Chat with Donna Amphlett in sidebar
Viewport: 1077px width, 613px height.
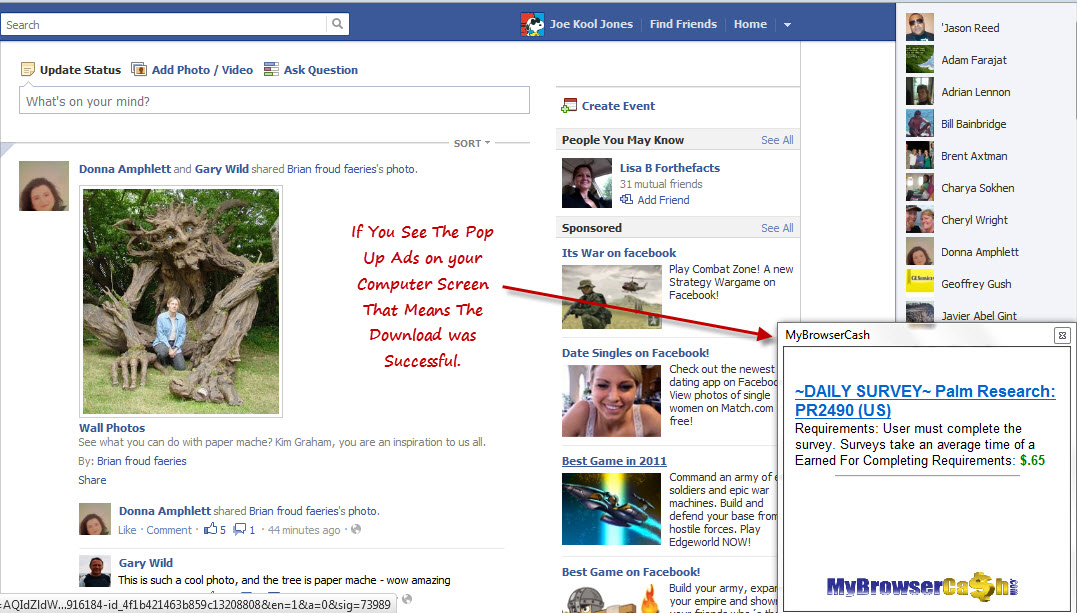click(979, 252)
